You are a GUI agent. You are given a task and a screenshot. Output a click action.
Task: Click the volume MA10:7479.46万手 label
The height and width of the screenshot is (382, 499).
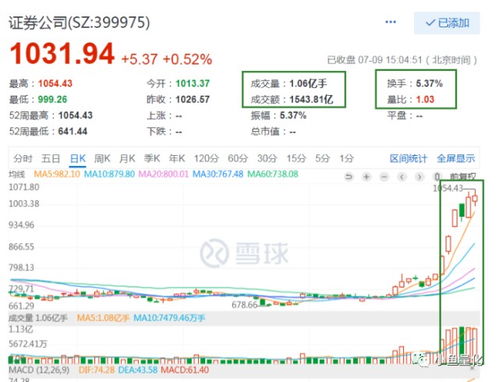pos(169,318)
